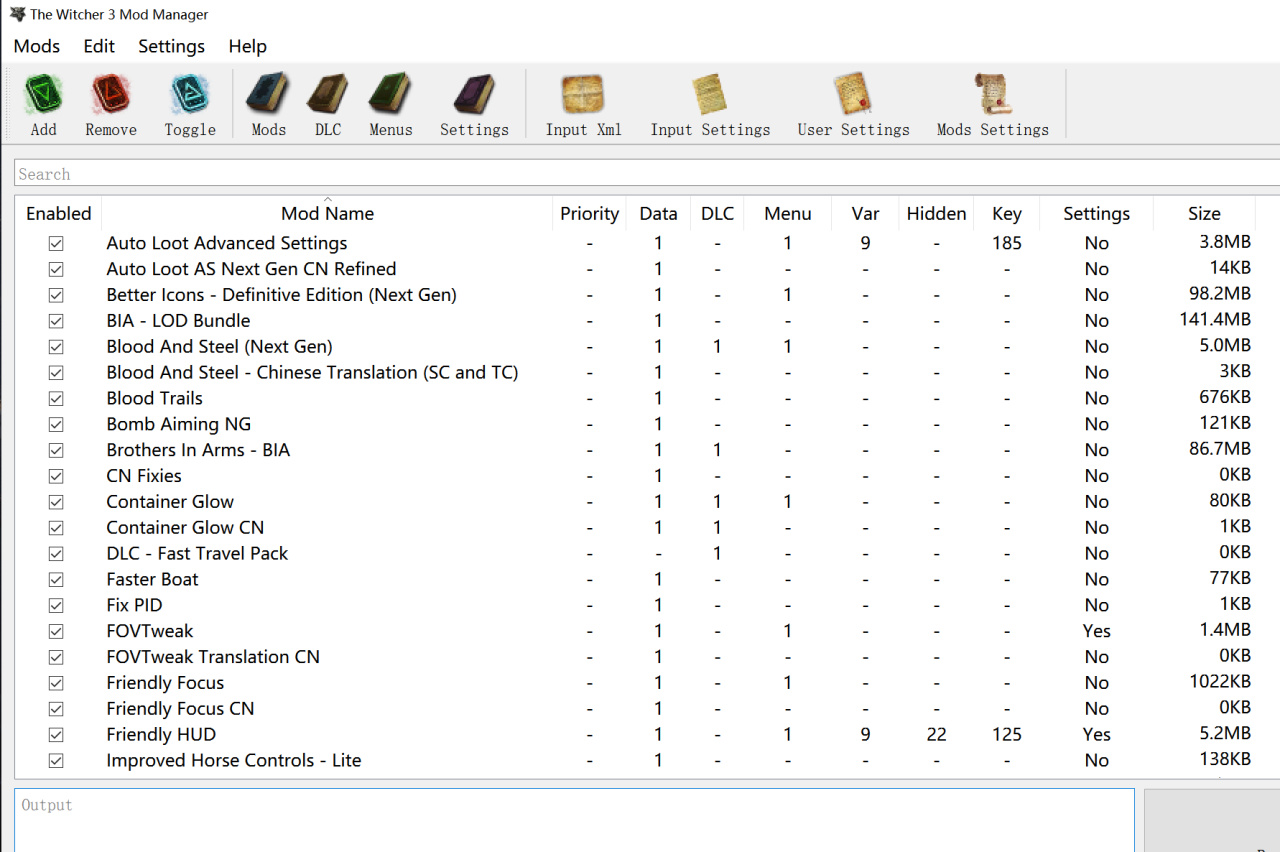
Task: Open the Mods Settings scroll icon
Action: coord(993,95)
